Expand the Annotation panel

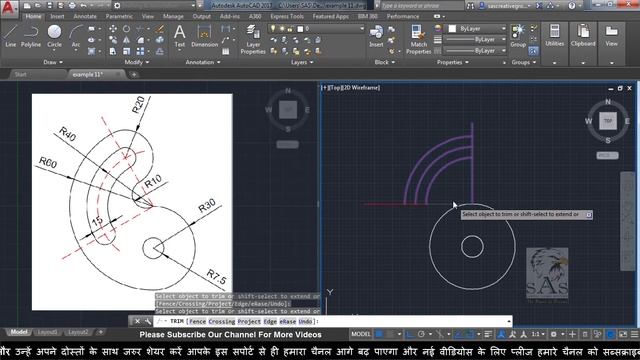click(203, 62)
